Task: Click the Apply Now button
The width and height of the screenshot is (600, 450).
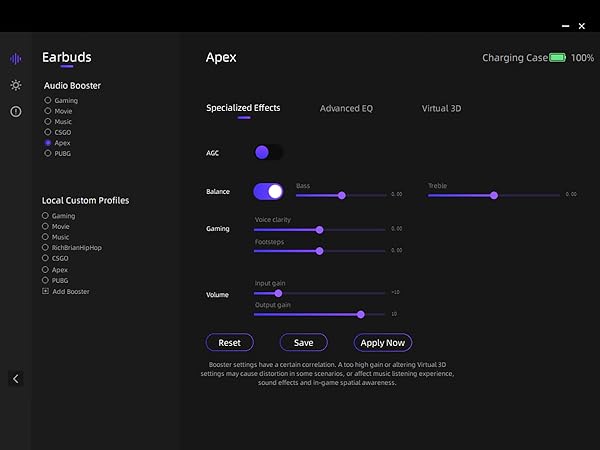Action: pos(382,343)
